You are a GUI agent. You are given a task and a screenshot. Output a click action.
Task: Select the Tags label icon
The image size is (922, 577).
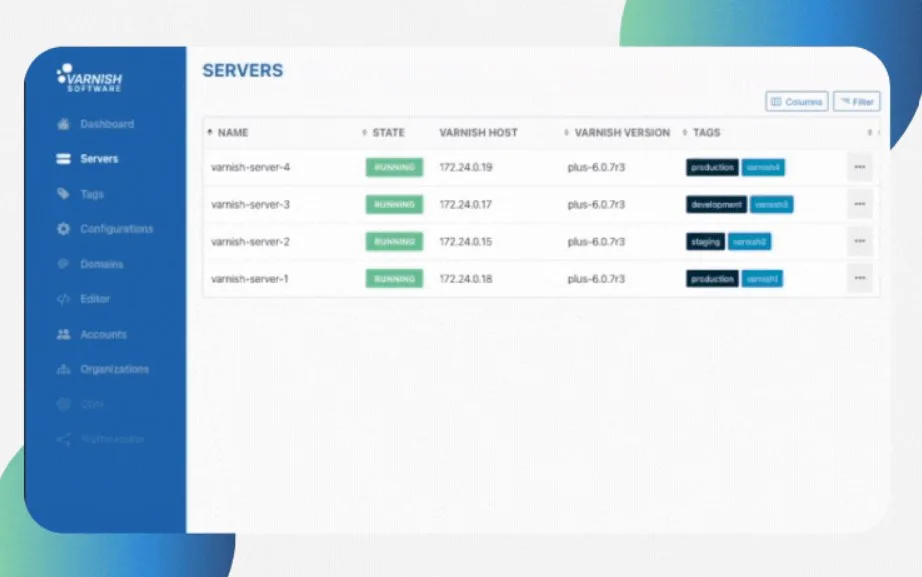[x=64, y=194]
